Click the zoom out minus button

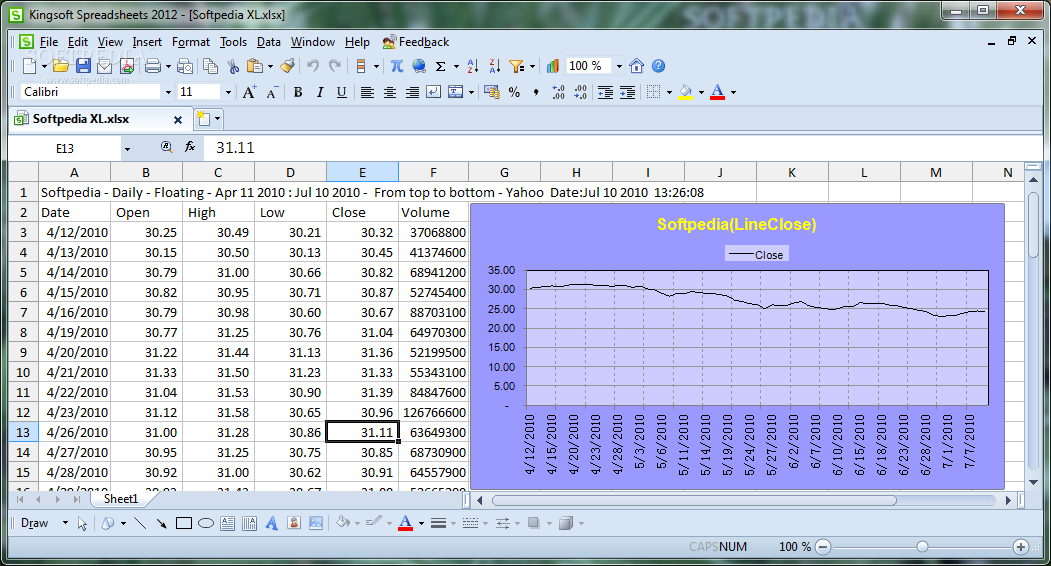pos(823,547)
